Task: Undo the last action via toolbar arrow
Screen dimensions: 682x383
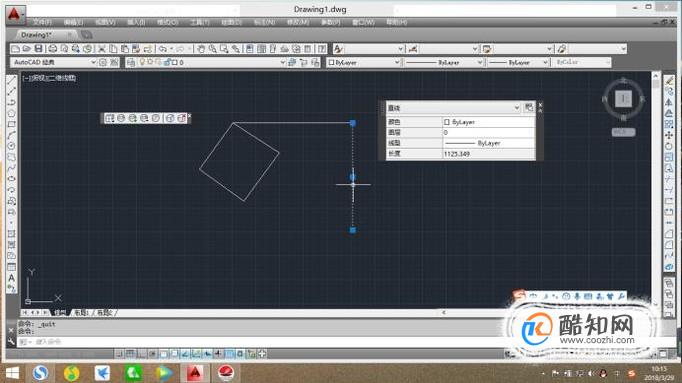Action: [163, 49]
